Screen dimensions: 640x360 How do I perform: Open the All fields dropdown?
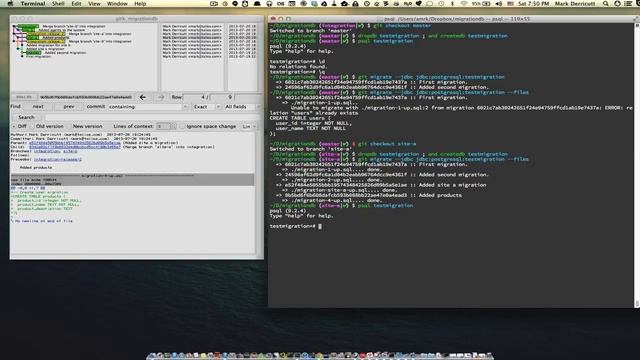pyautogui.click(x=242, y=107)
